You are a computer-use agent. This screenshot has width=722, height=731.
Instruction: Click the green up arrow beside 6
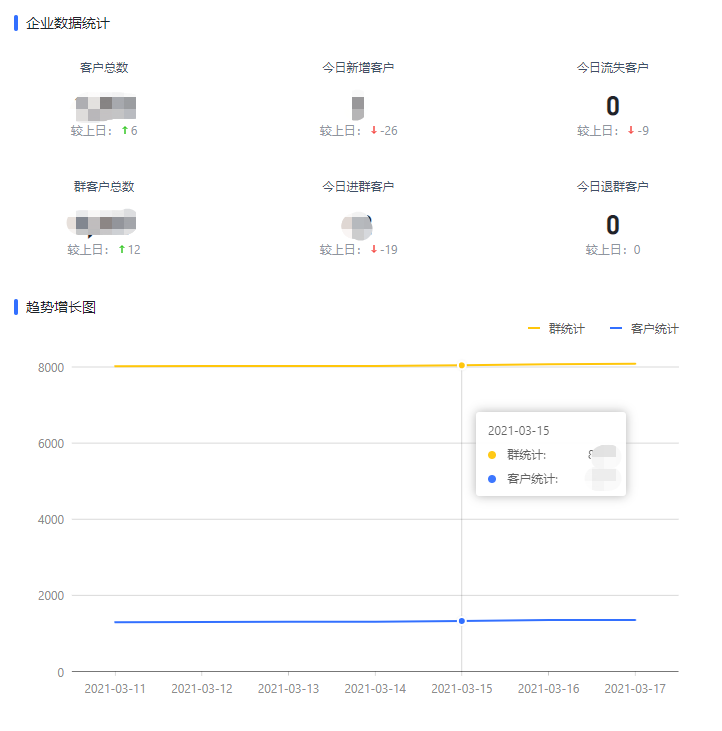[124, 131]
